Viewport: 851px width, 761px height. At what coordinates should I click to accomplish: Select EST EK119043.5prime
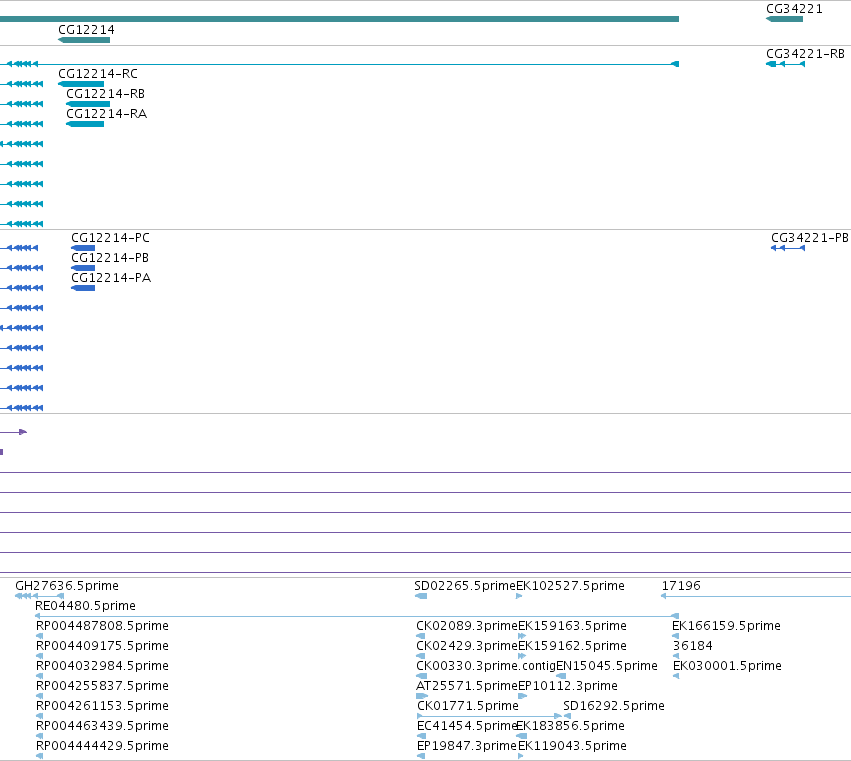coord(521,756)
